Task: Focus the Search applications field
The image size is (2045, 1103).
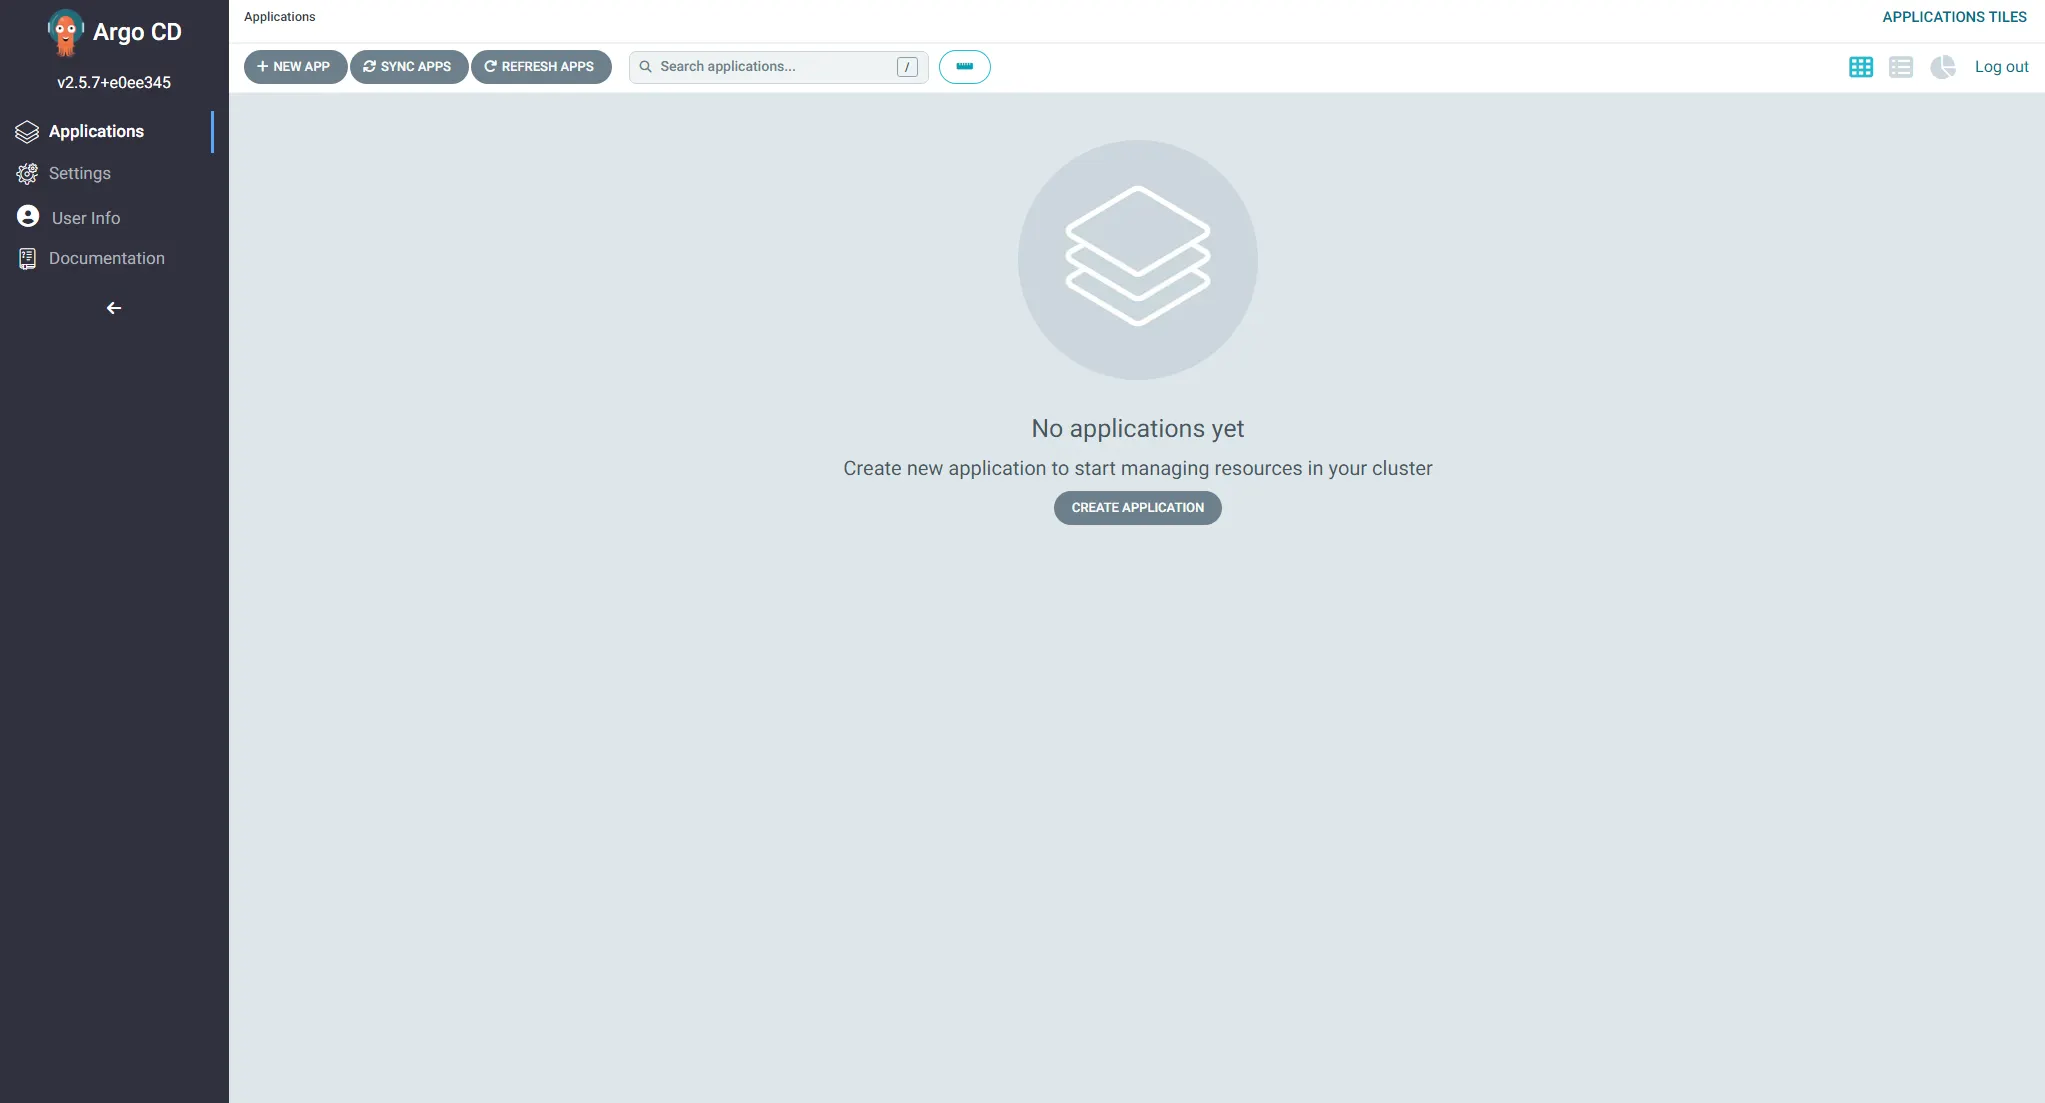Action: point(770,67)
